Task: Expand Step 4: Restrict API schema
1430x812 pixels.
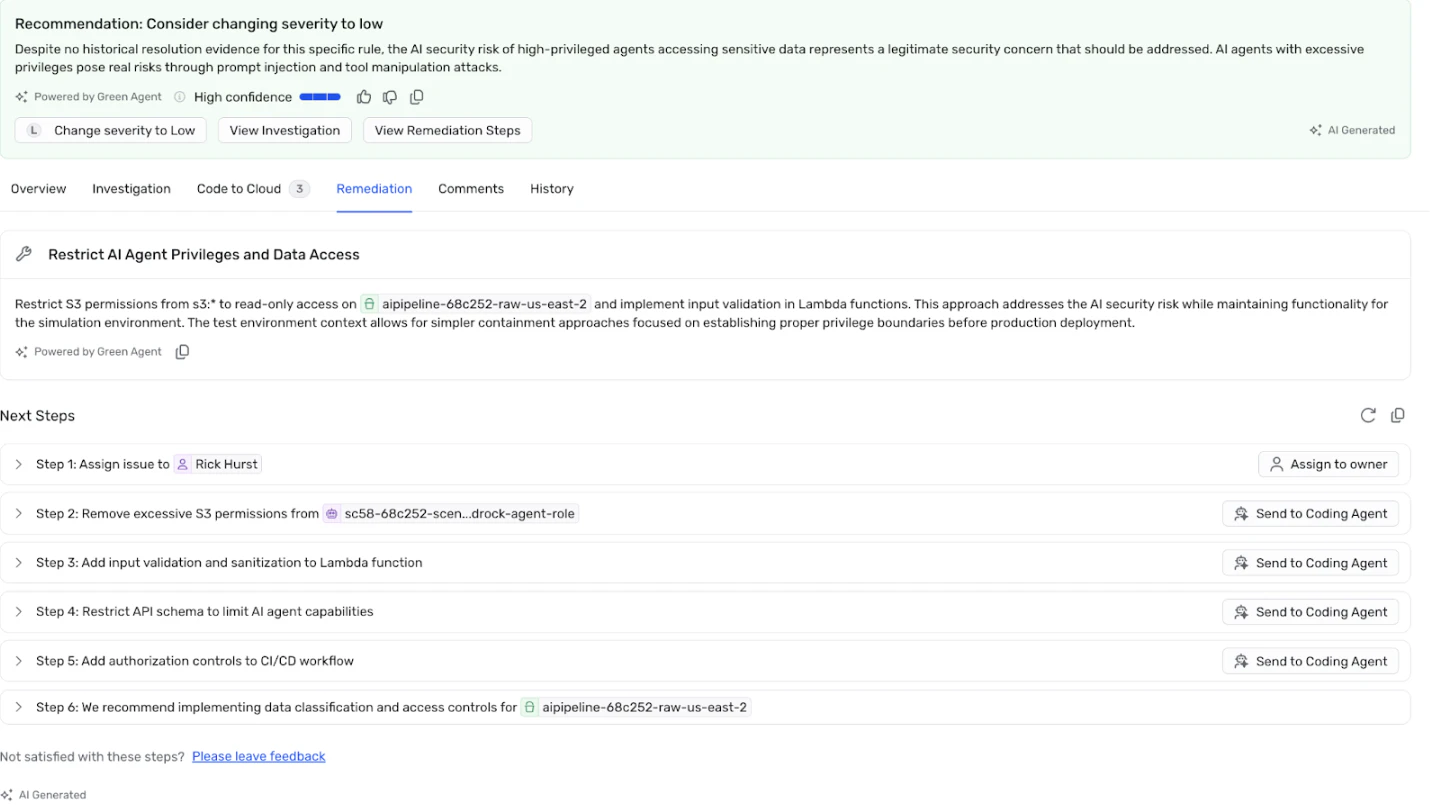Action: [x=18, y=612]
